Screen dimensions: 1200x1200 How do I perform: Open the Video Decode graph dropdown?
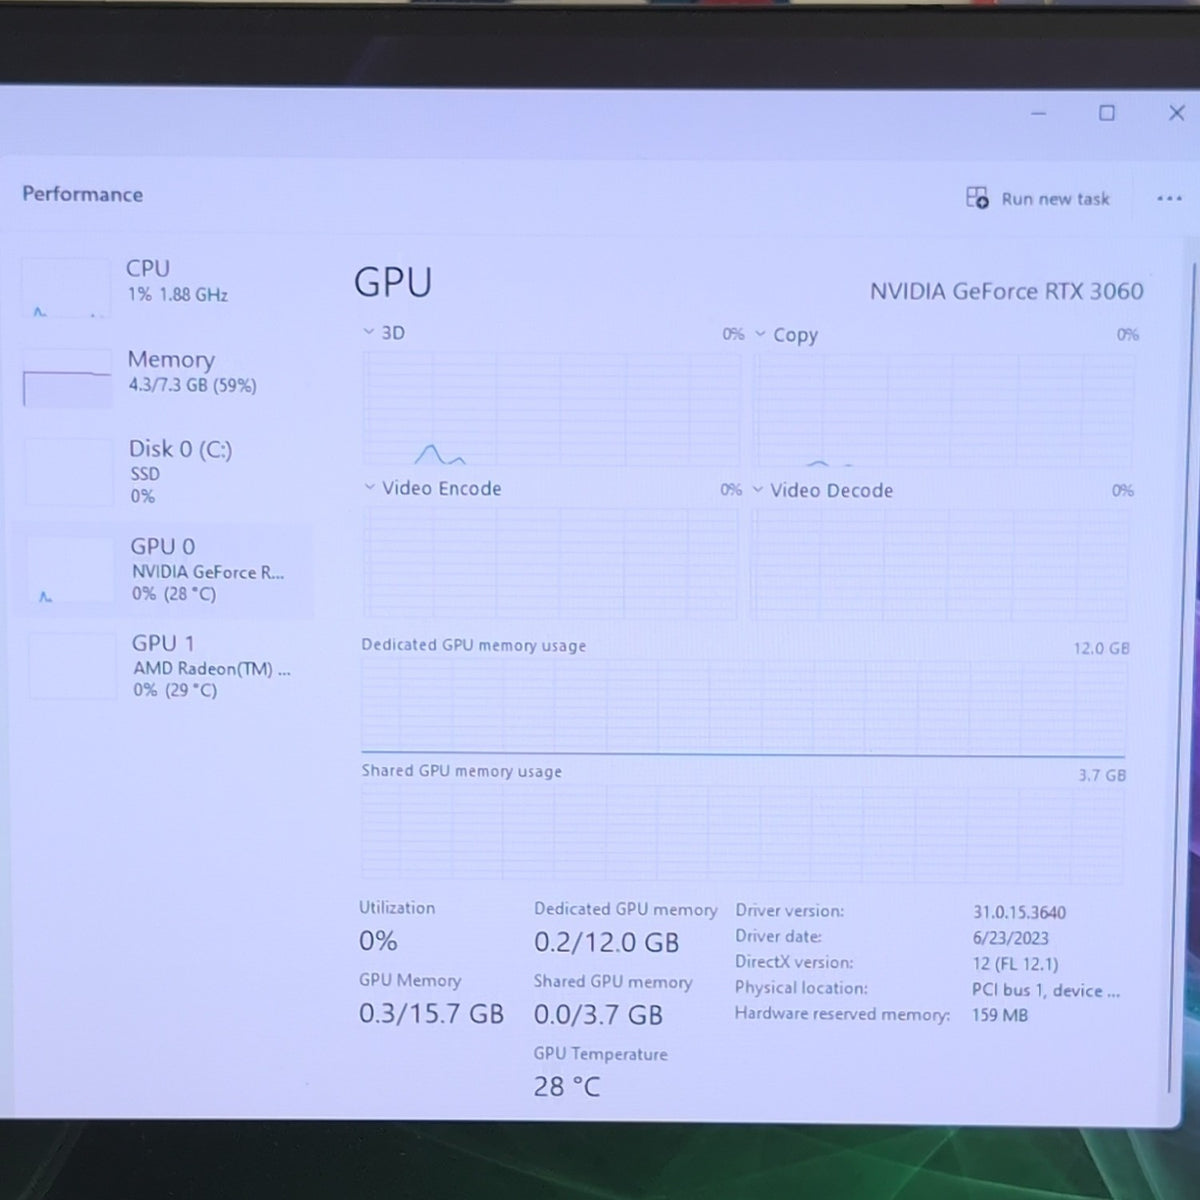[758, 490]
